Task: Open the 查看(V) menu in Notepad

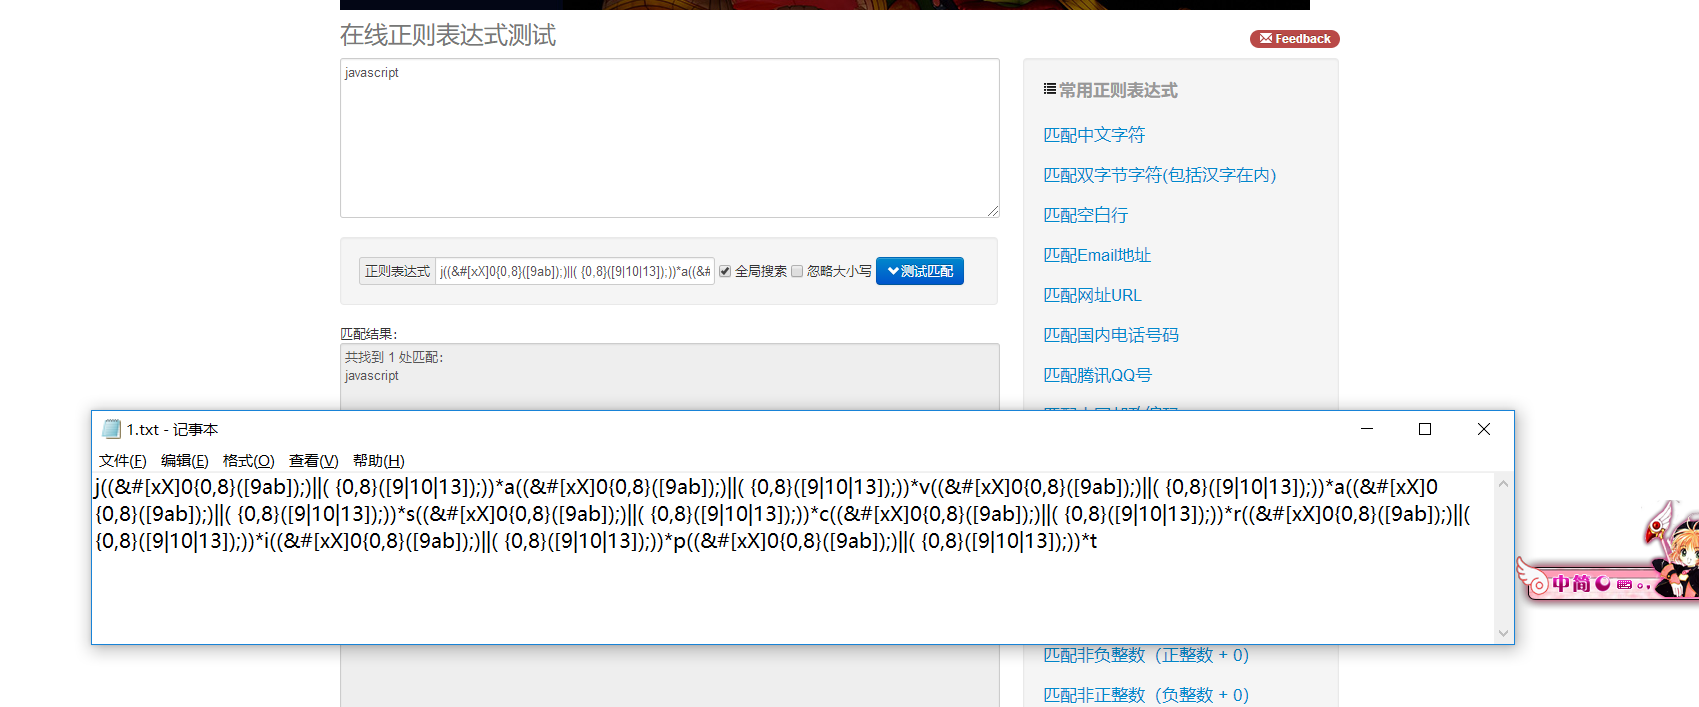Action: pyautogui.click(x=313, y=461)
